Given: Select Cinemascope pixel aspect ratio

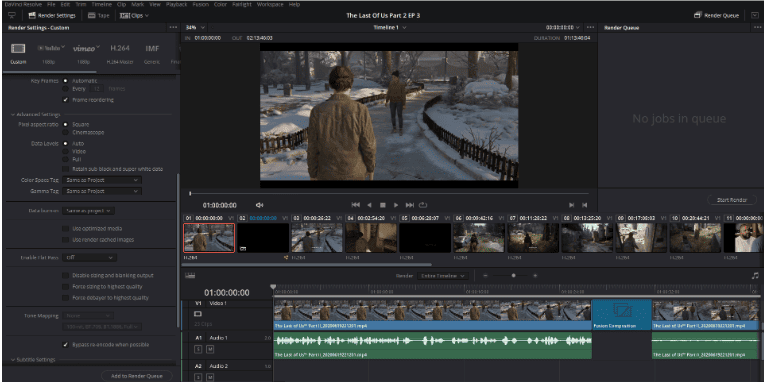Looking at the screenshot, I should click(65, 132).
